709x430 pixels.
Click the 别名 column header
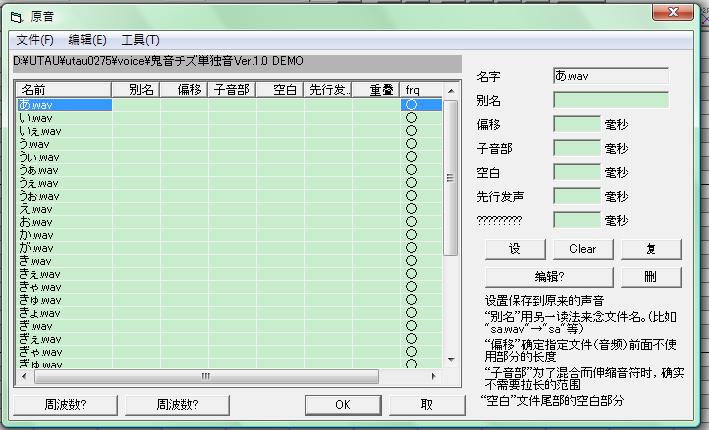pyautogui.click(x=136, y=90)
